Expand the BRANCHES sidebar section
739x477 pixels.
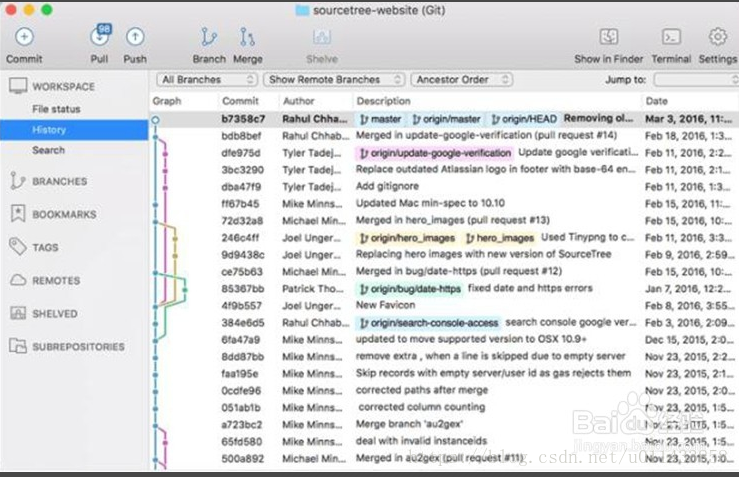(59, 181)
